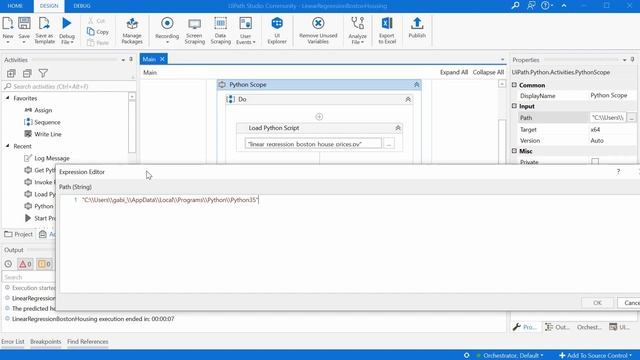Viewport: 640px width, 360px height.
Task: Open the User Events menu
Action: (x=246, y=30)
